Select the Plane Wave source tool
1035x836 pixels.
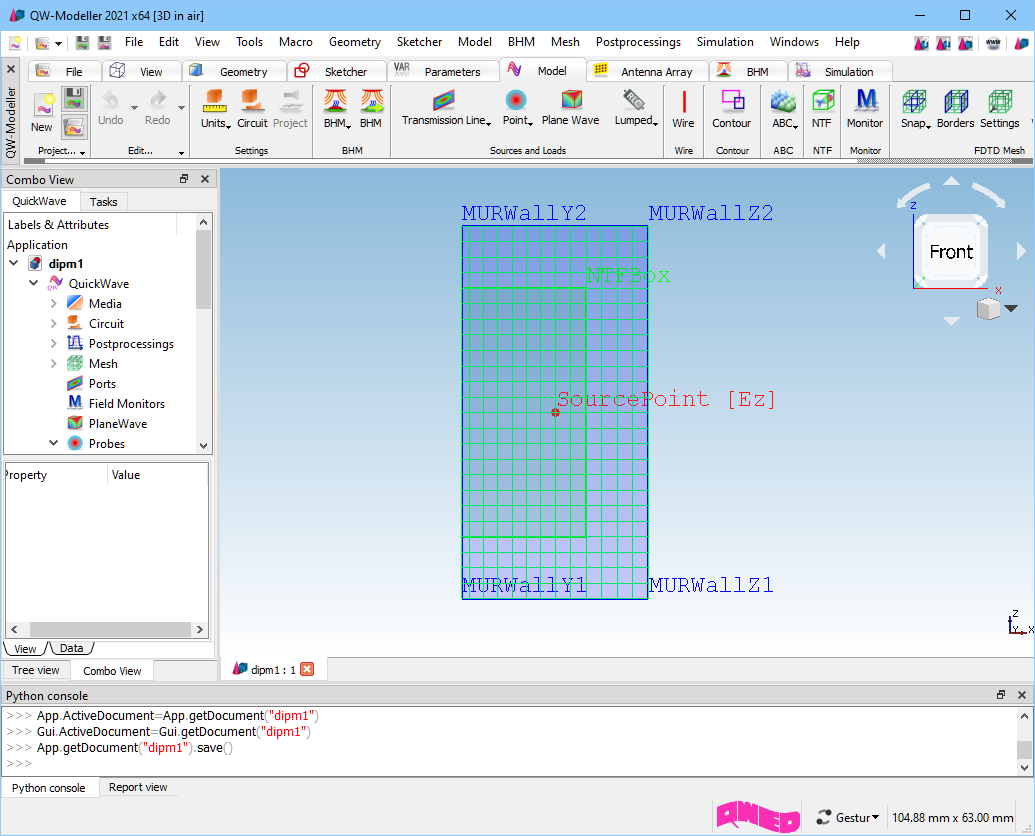point(570,108)
